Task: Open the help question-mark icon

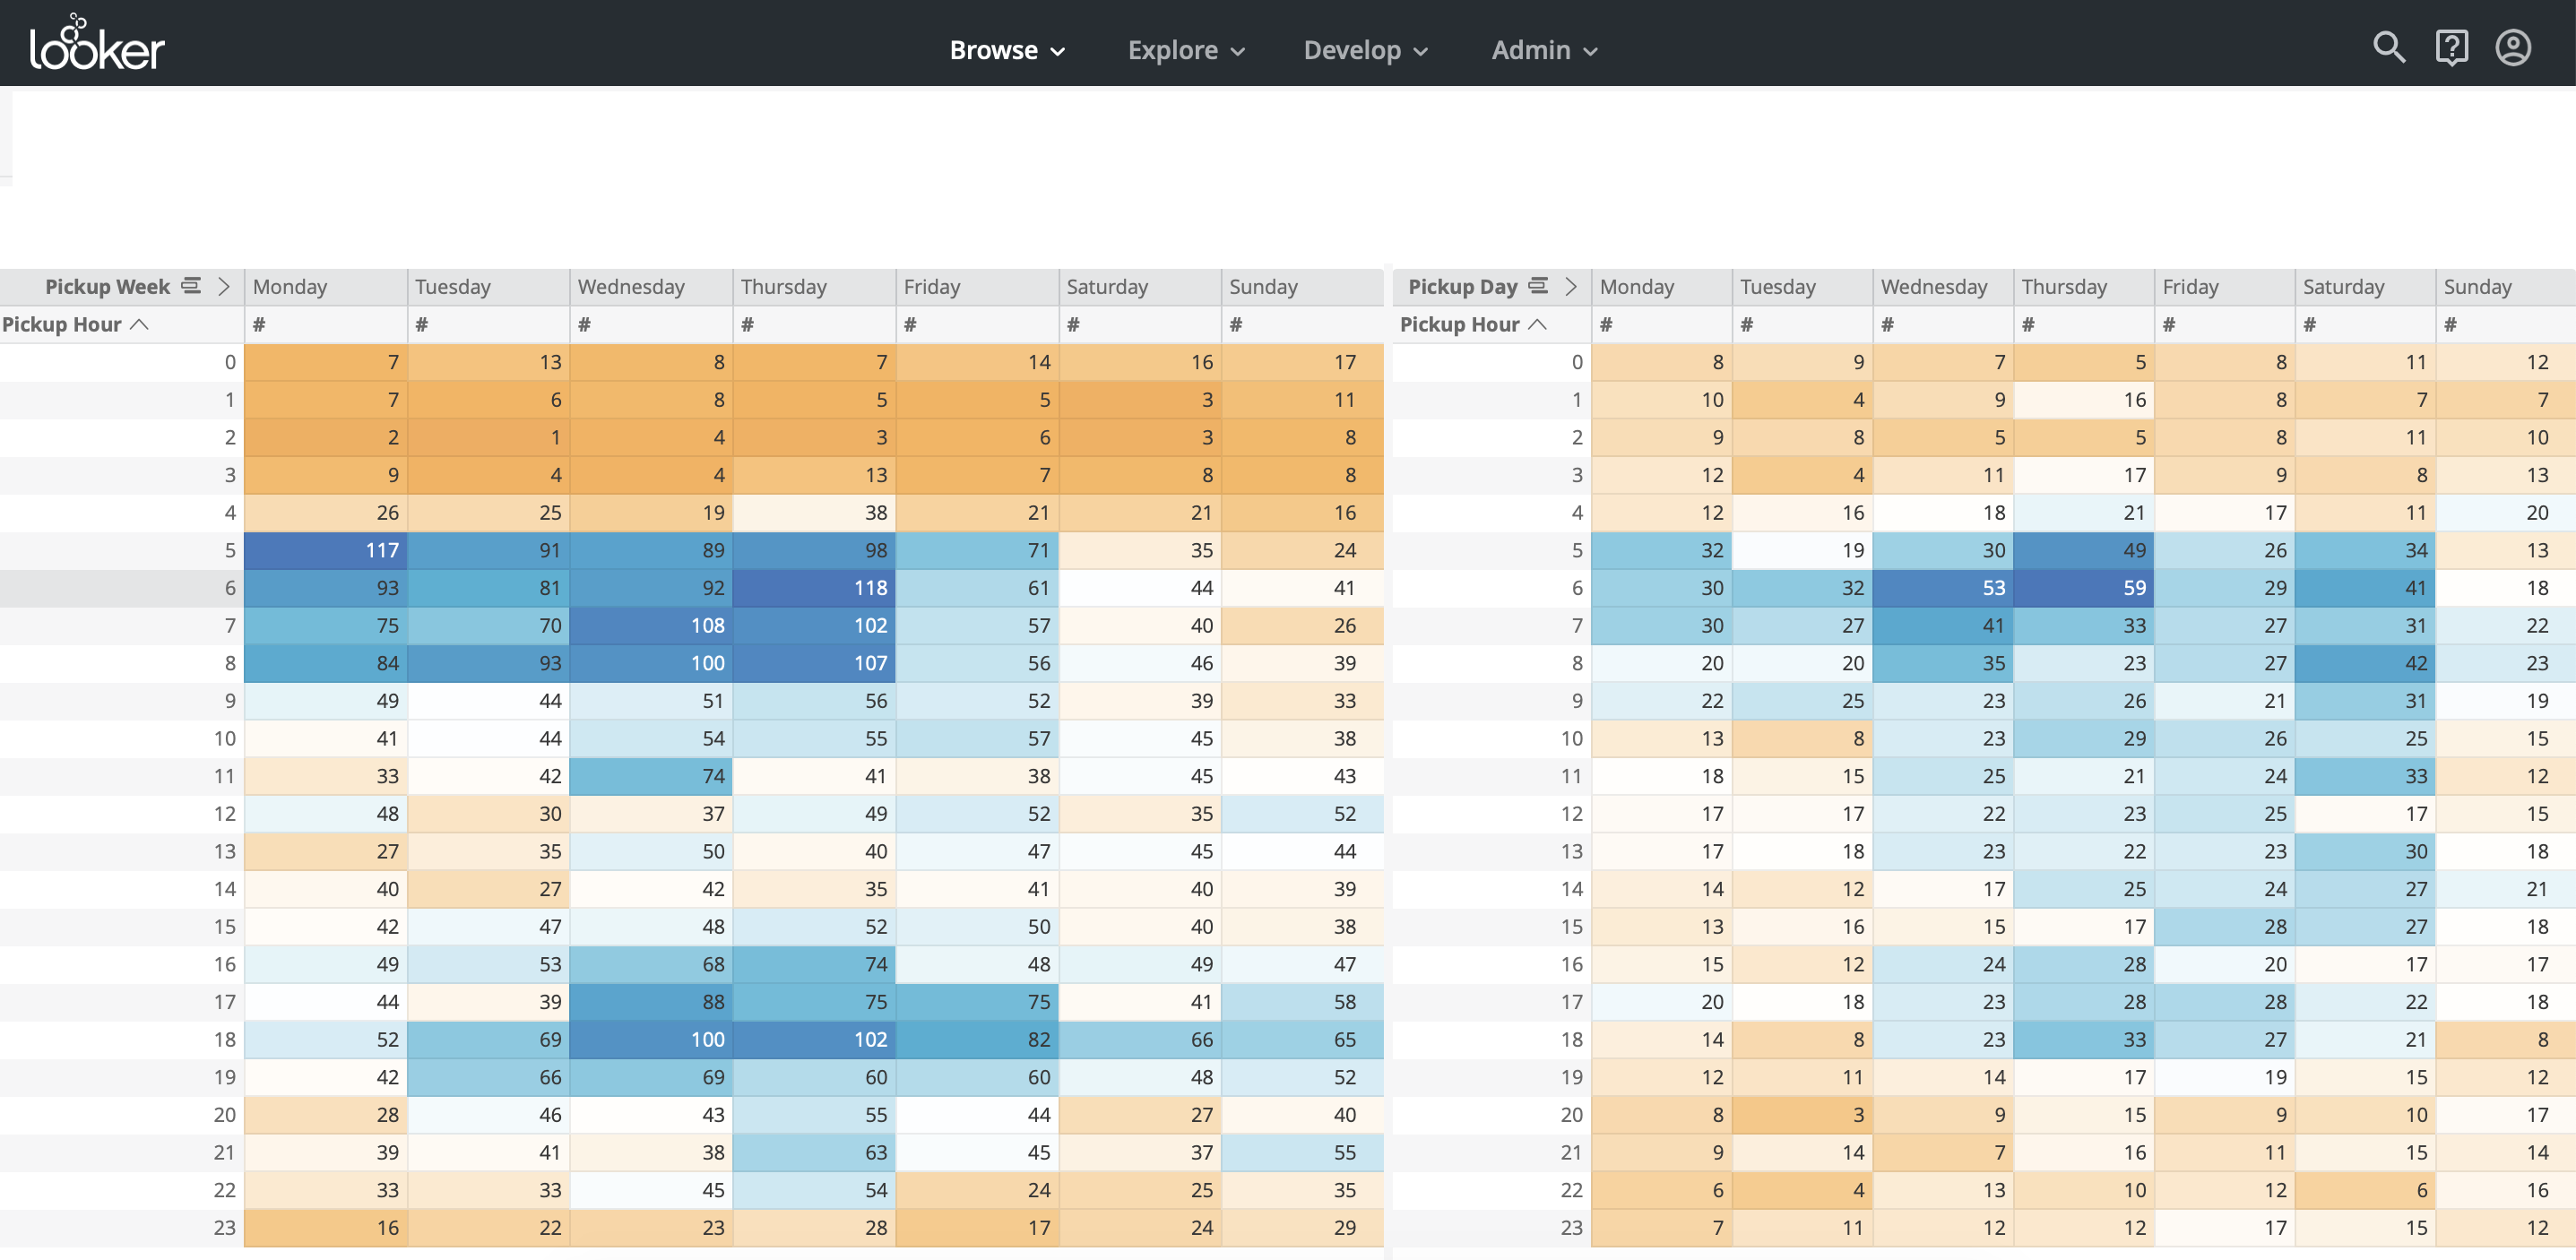Action: pos(2451,48)
